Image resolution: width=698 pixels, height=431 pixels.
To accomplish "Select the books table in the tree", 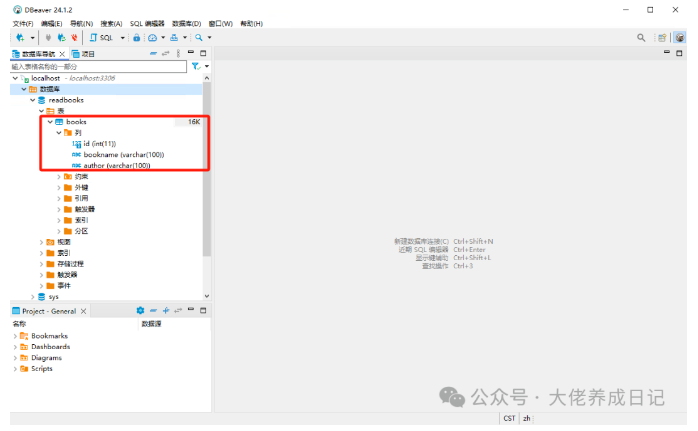I will 76,122.
